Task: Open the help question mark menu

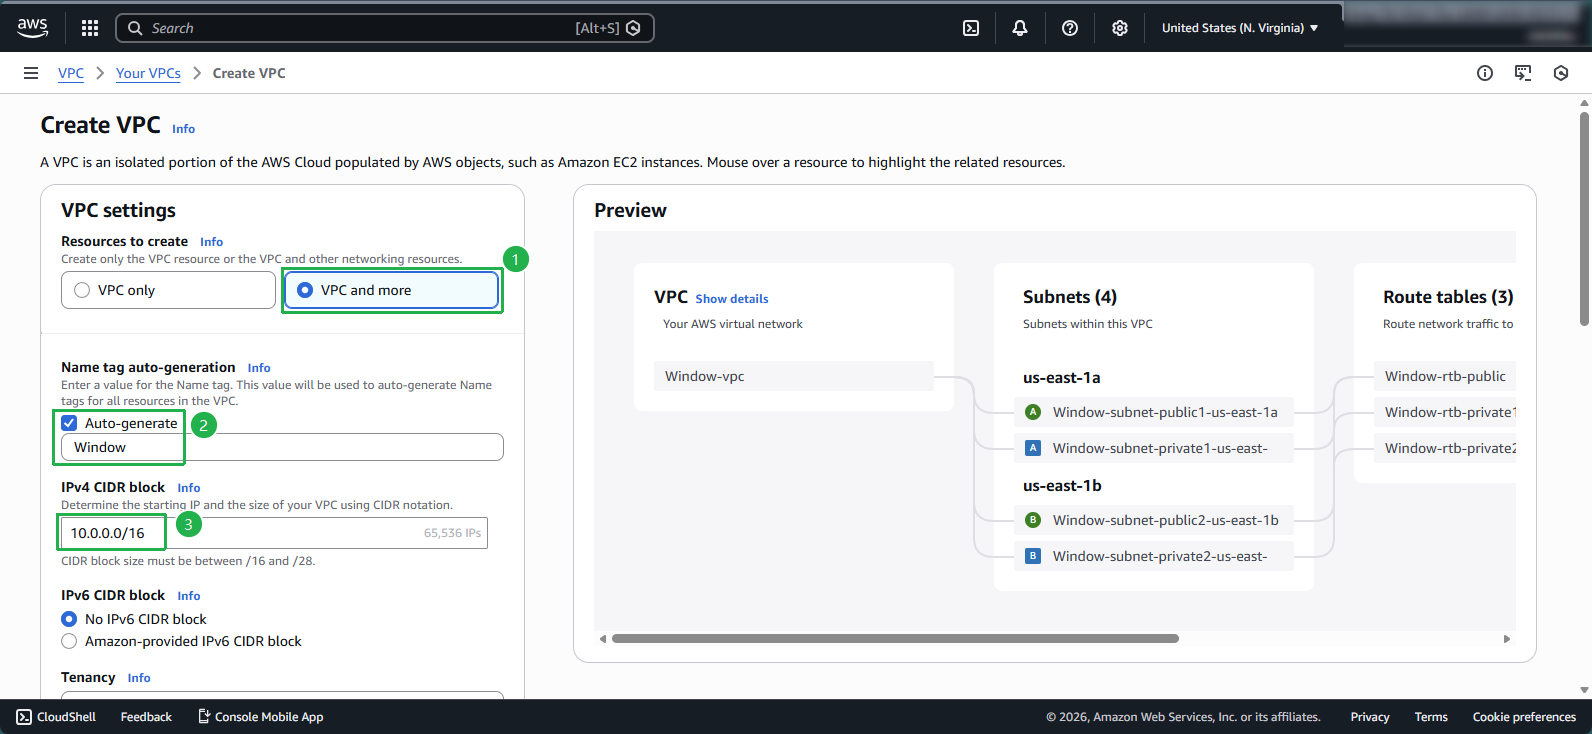Action: click(x=1070, y=28)
